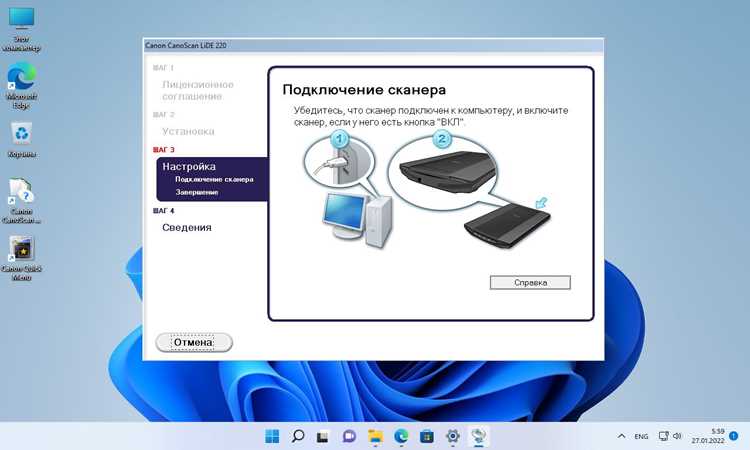Select Установка step in sidebar
Image resolution: width=750 pixels, height=450 pixels.
[188, 132]
